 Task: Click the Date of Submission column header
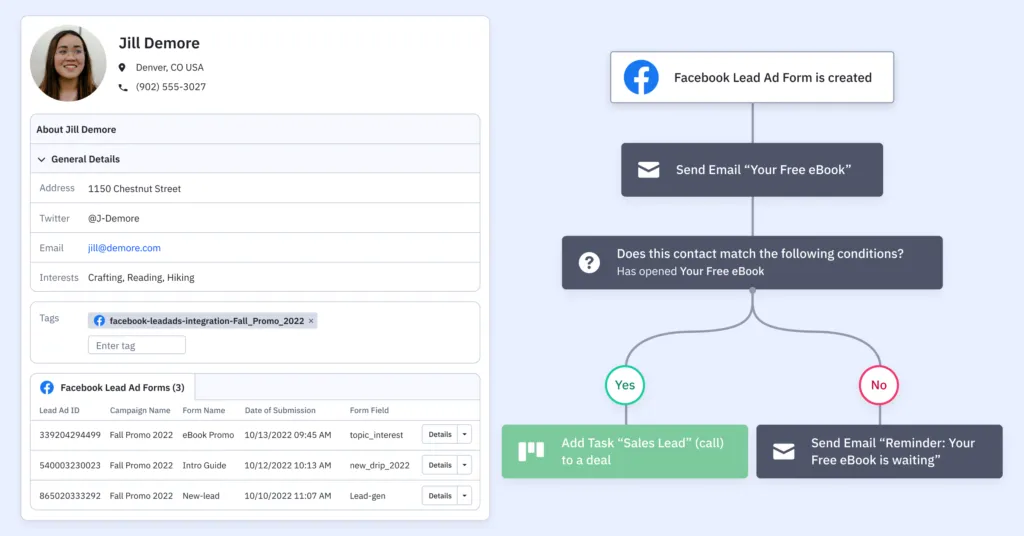point(280,410)
